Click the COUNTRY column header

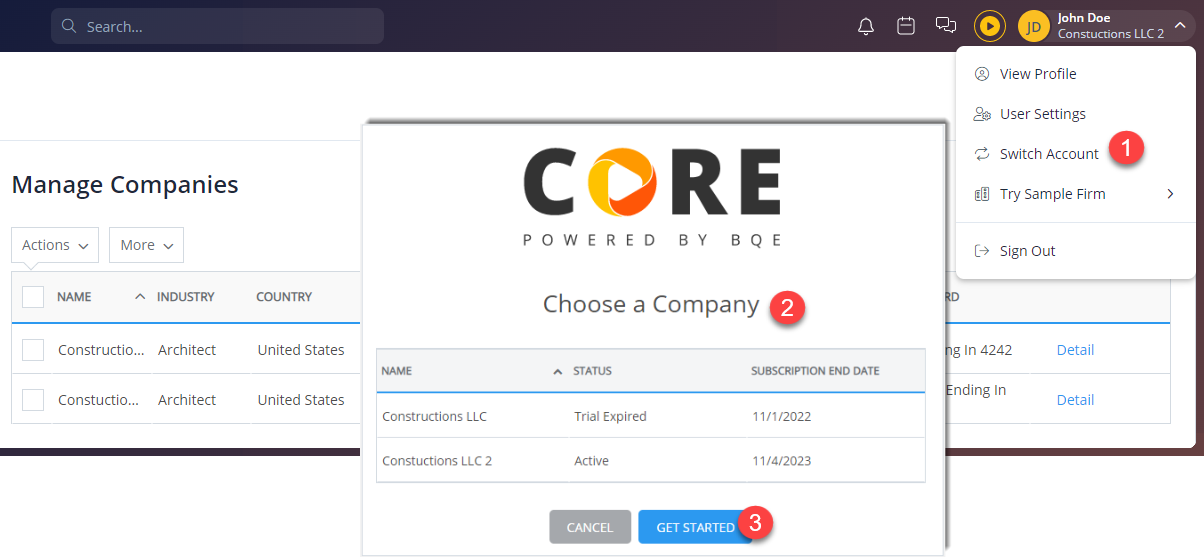(x=284, y=297)
